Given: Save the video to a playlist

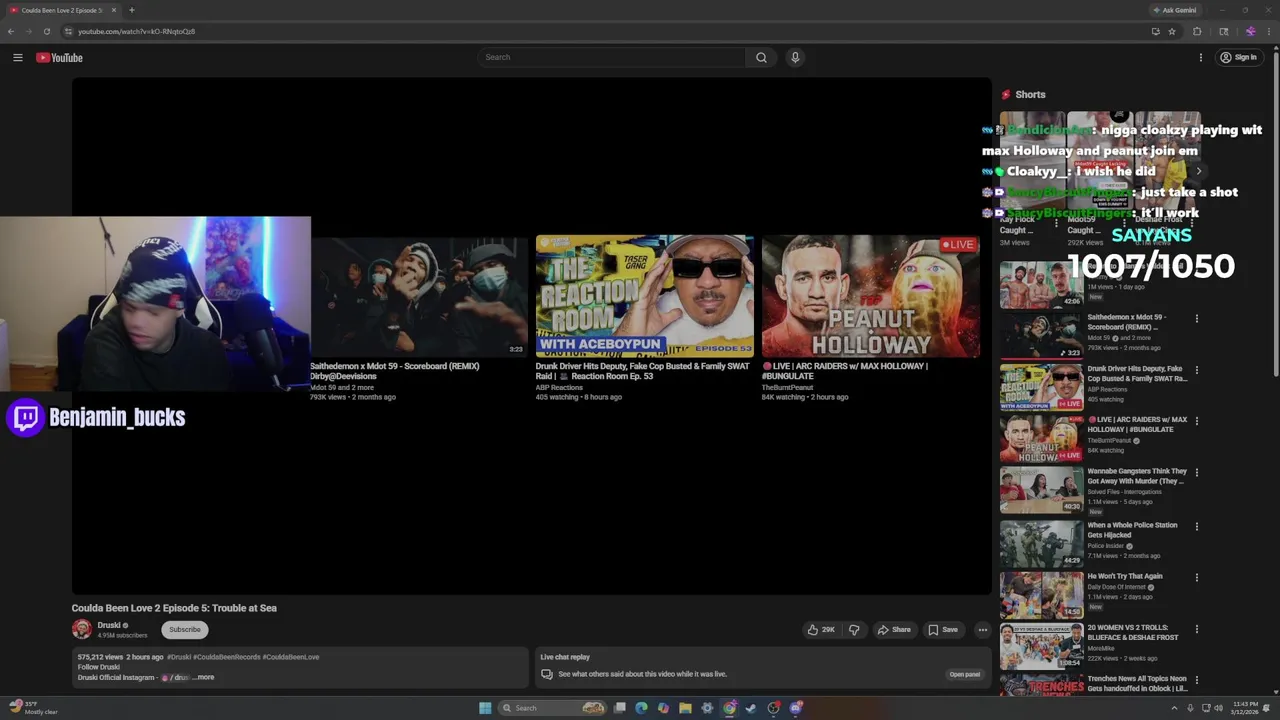Looking at the screenshot, I should [943, 630].
